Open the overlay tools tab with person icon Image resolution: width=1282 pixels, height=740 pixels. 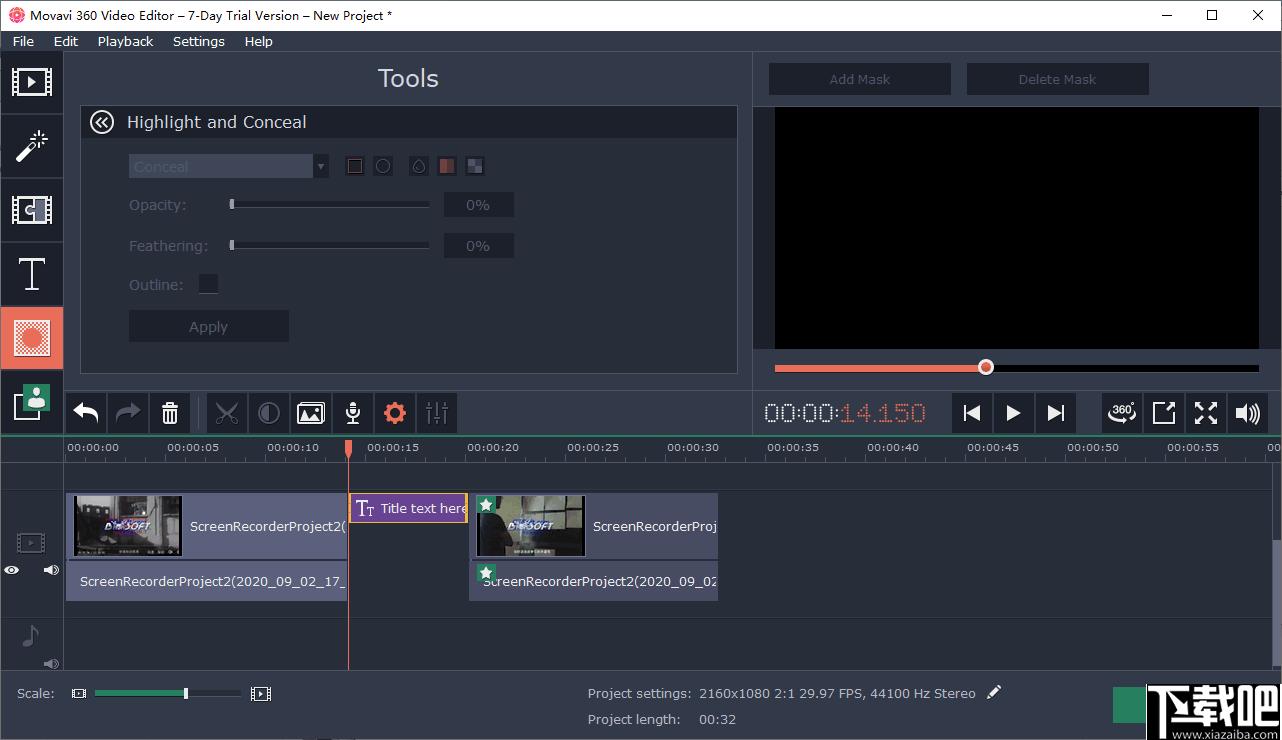point(31,401)
